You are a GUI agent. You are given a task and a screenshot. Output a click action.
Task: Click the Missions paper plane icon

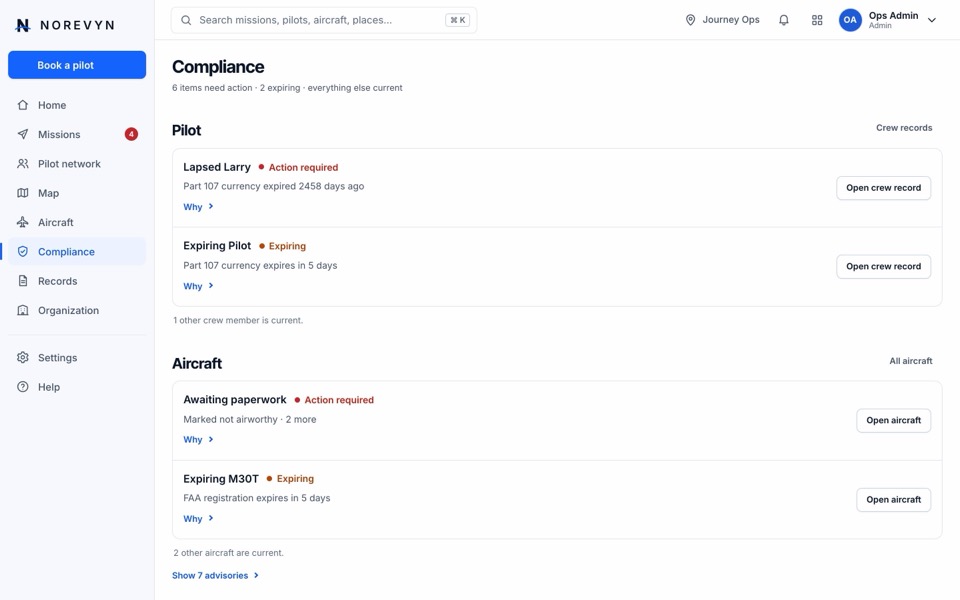point(23,135)
